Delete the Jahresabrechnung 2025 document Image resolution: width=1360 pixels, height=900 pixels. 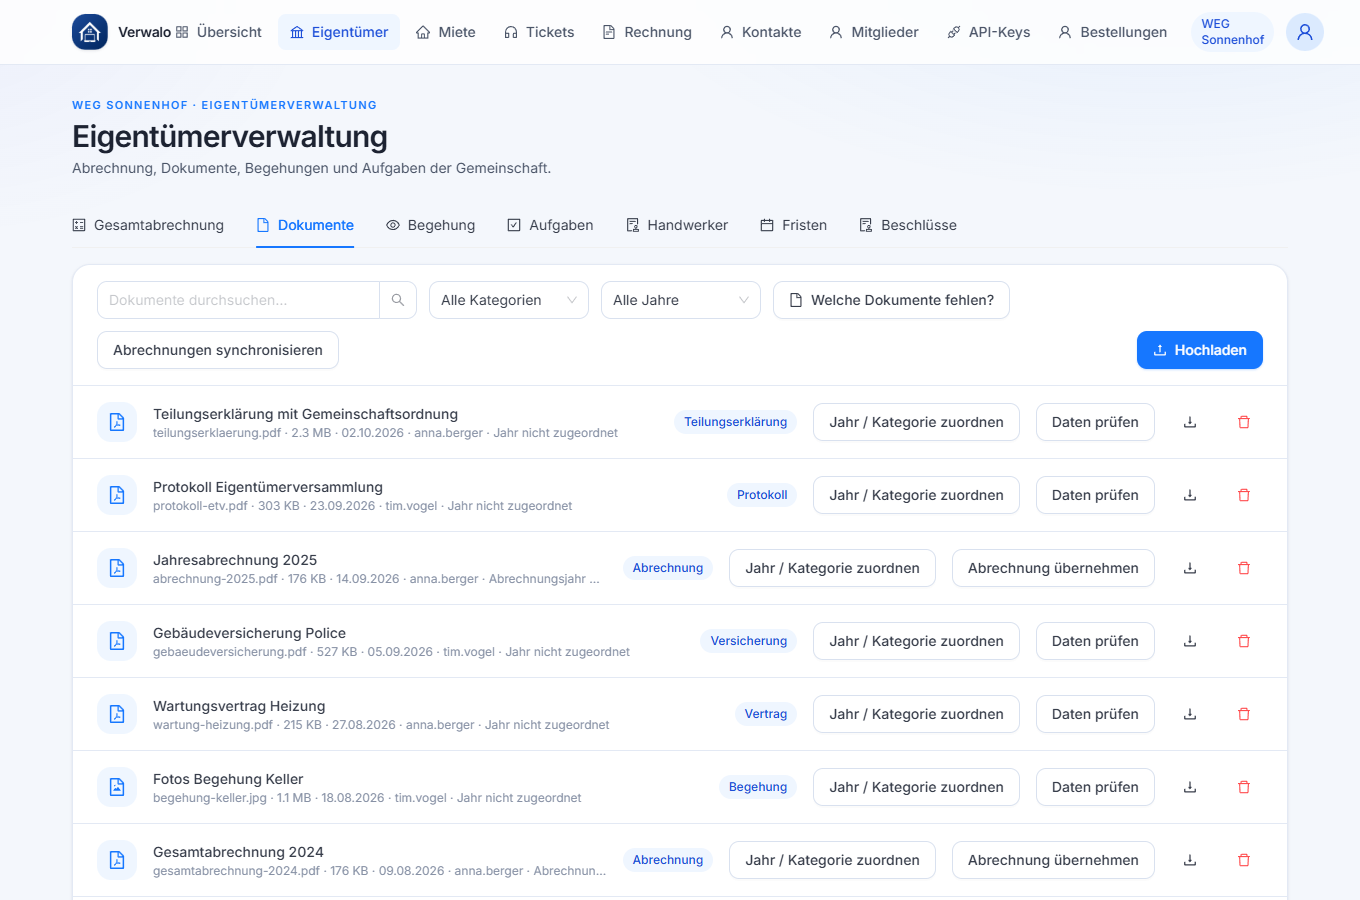pyautogui.click(x=1244, y=568)
